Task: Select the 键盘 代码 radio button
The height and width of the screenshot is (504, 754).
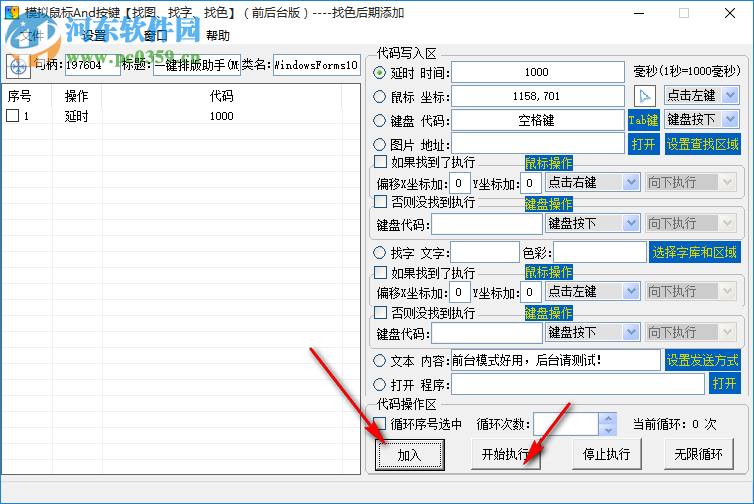Action: tap(379, 121)
